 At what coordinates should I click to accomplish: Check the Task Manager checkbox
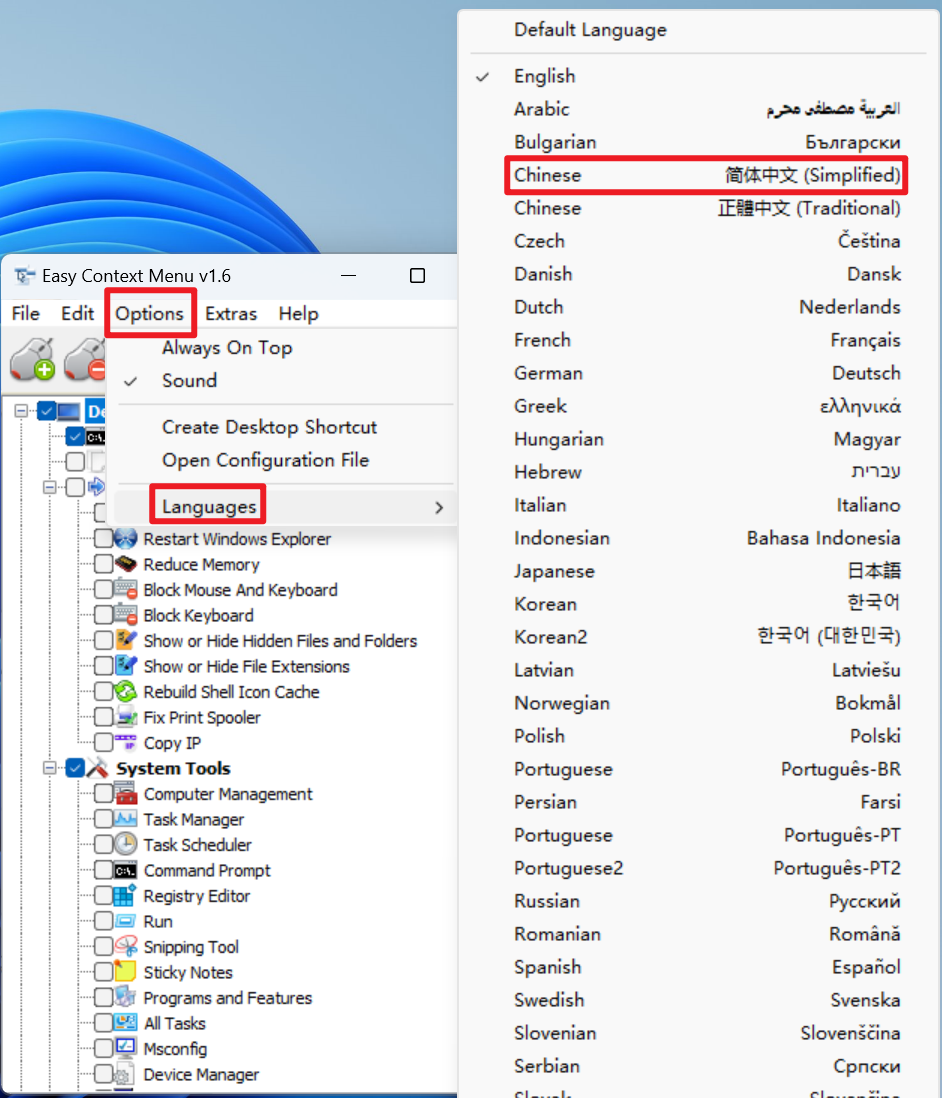[104, 819]
